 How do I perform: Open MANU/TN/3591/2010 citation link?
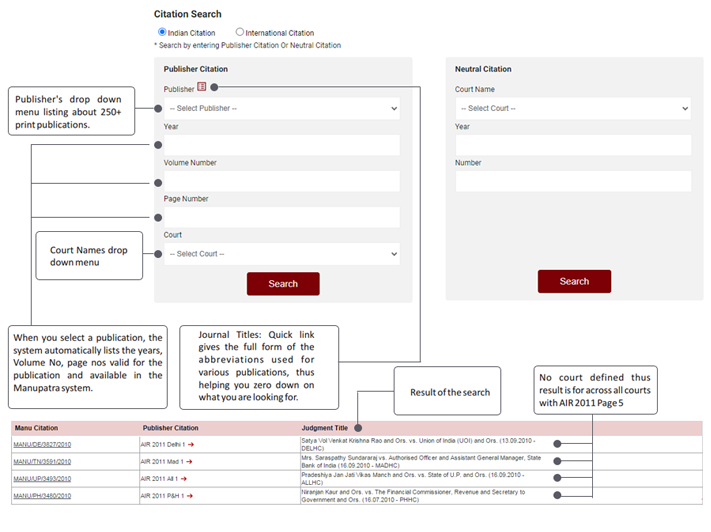(x=42, y=461)
